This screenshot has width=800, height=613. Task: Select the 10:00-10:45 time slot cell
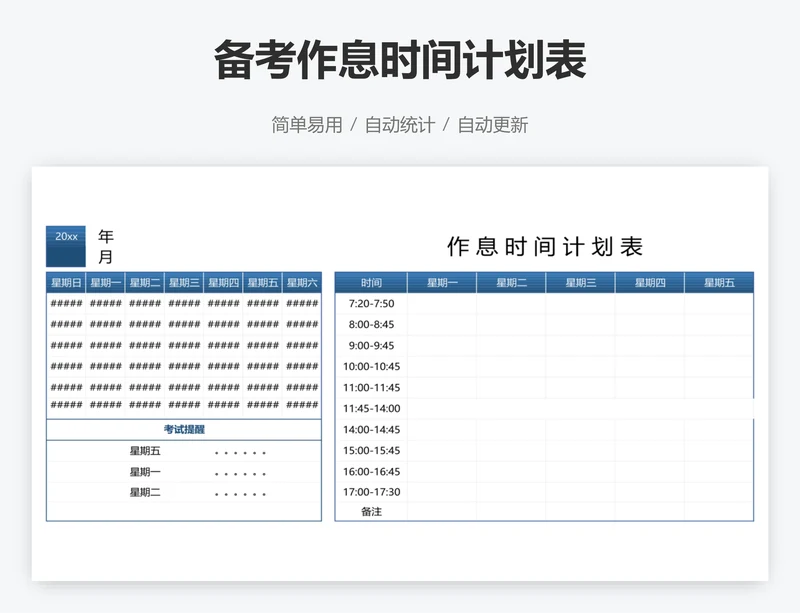(371, 367)
